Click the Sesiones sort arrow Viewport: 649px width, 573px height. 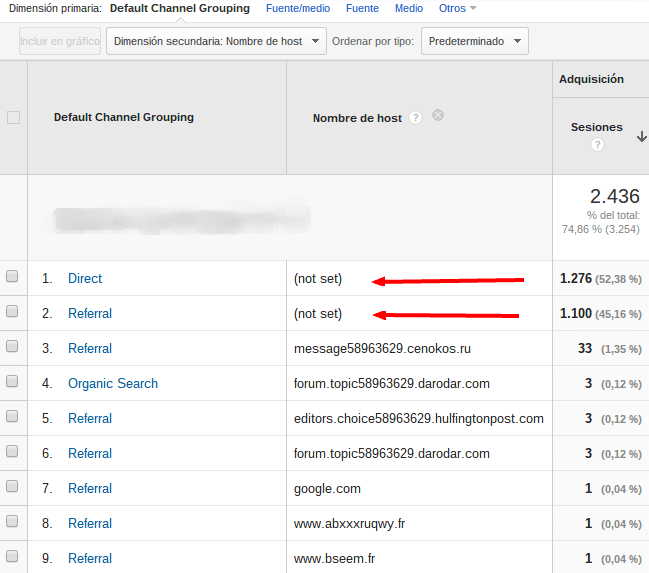tap(642, 137)
